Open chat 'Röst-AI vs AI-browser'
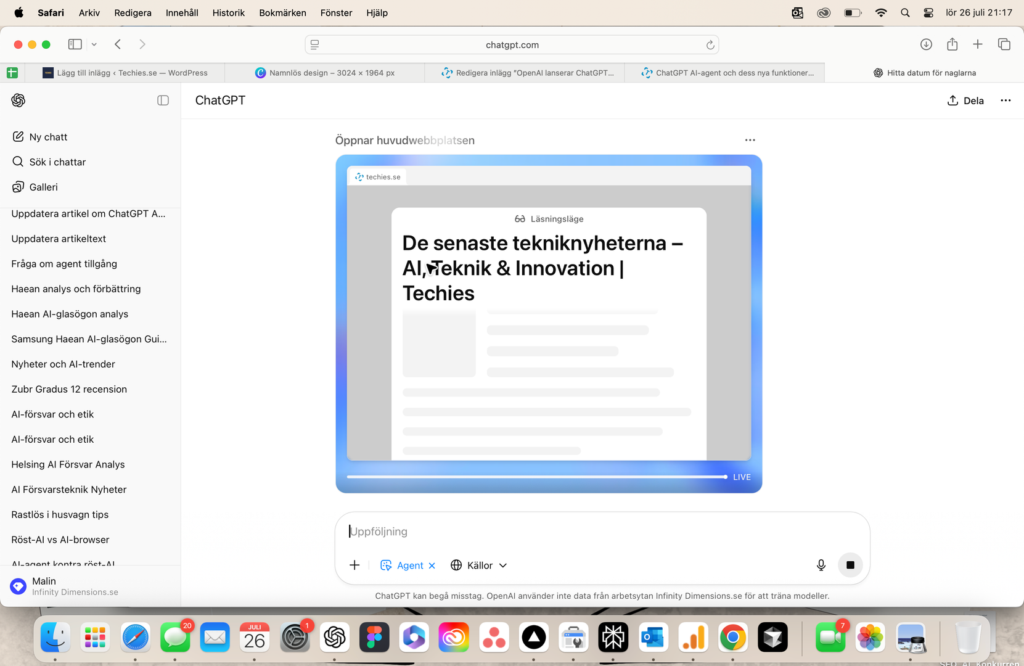Screen dimensions: 1024x666 point(60,540)
